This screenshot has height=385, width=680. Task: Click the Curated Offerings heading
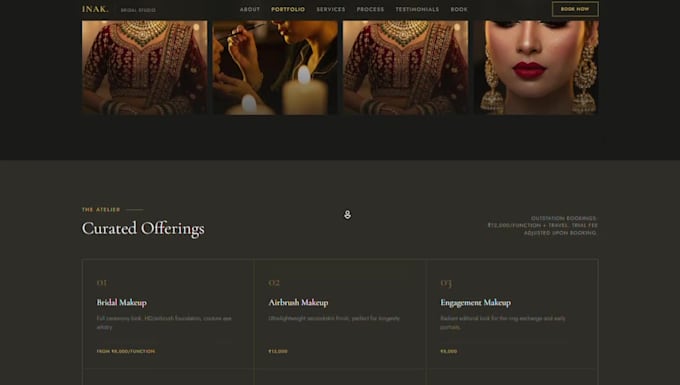pyautogui.click(x=143, y=228)
